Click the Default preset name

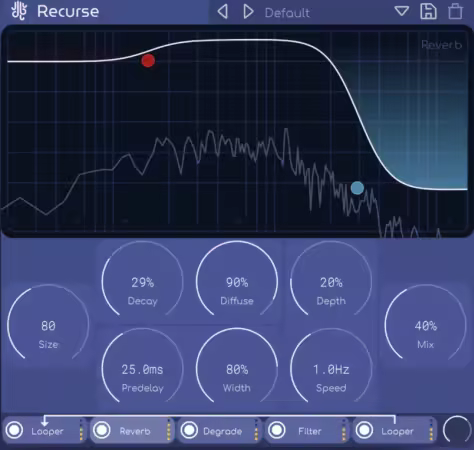click(287, 13)
